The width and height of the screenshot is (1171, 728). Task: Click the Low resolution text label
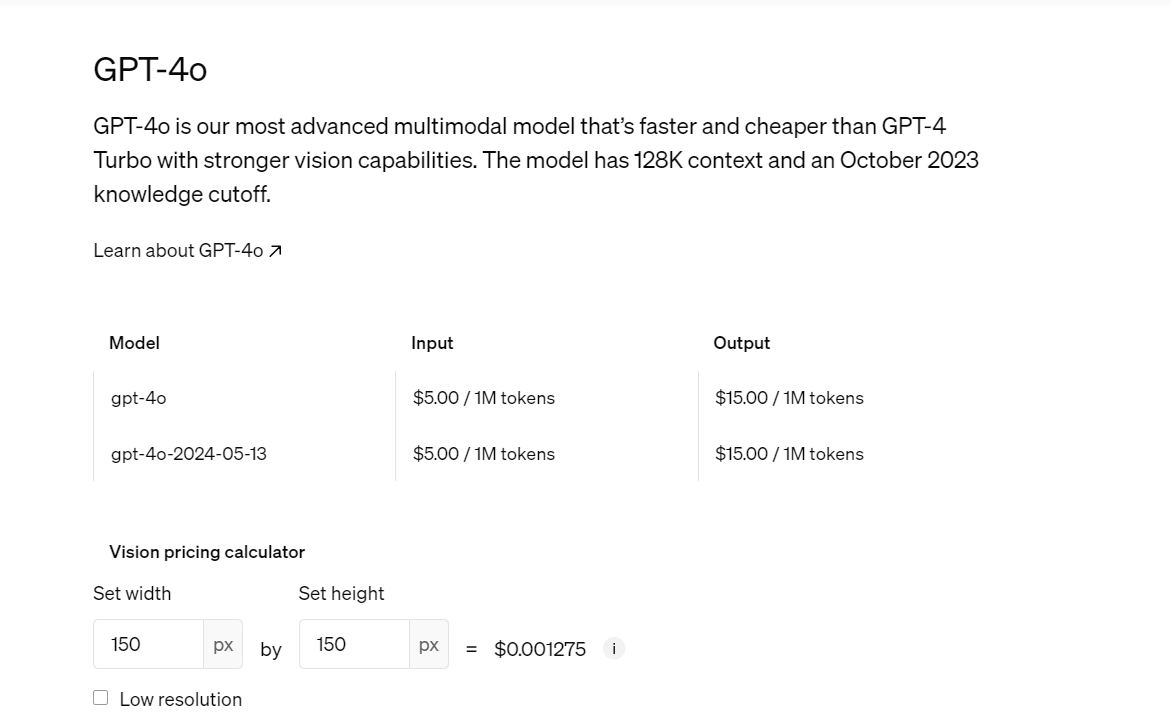(x=180, y=699)
